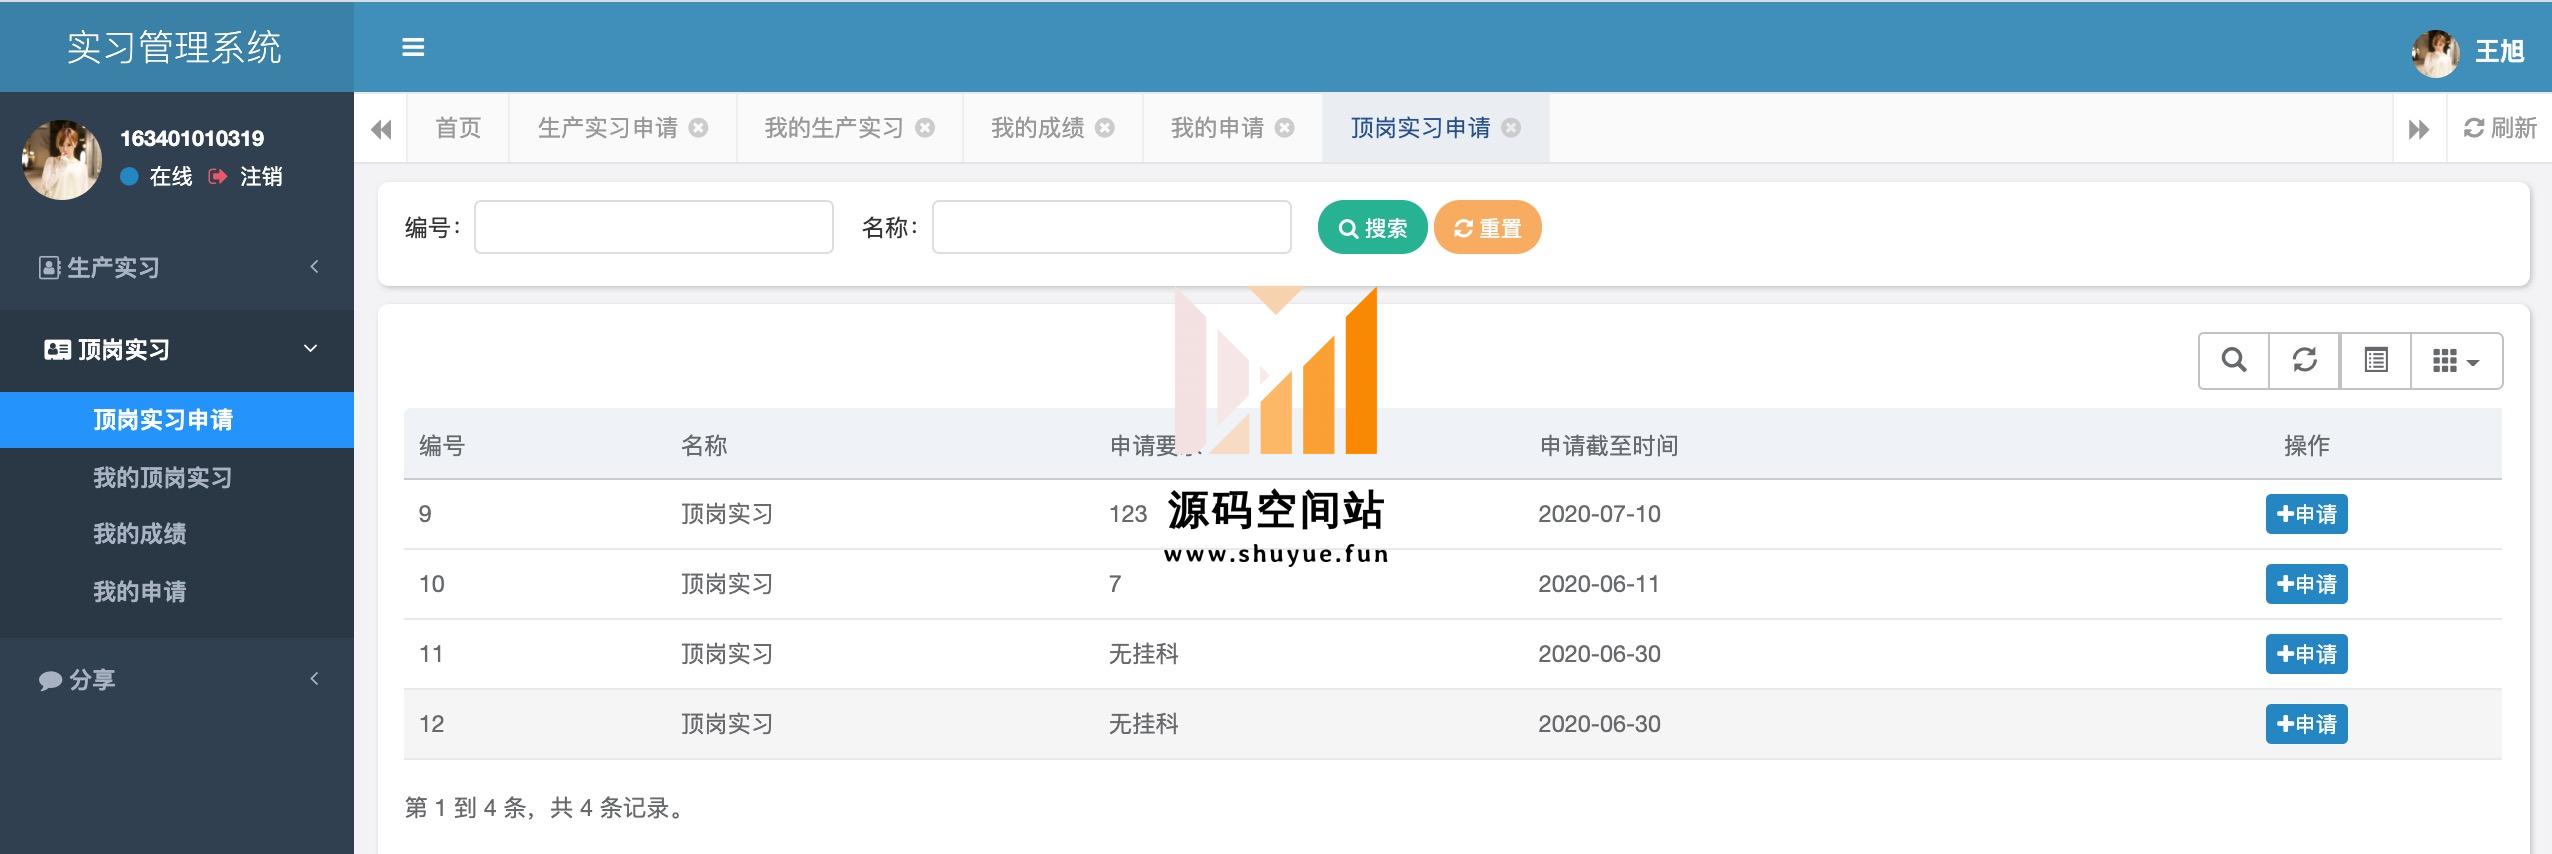
Task: Click the sidebar profile photo
Action: click(x=62, y=160)
